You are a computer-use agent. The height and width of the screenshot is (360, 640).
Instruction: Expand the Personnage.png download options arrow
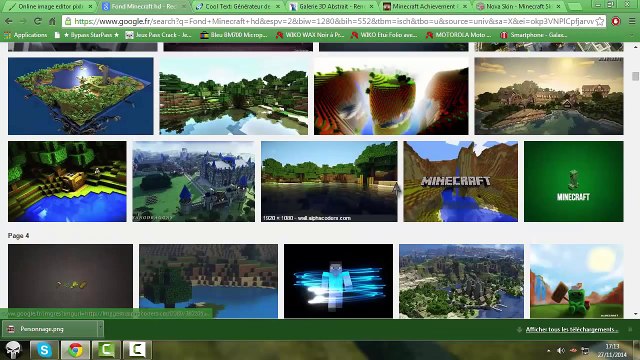(100, 329)
